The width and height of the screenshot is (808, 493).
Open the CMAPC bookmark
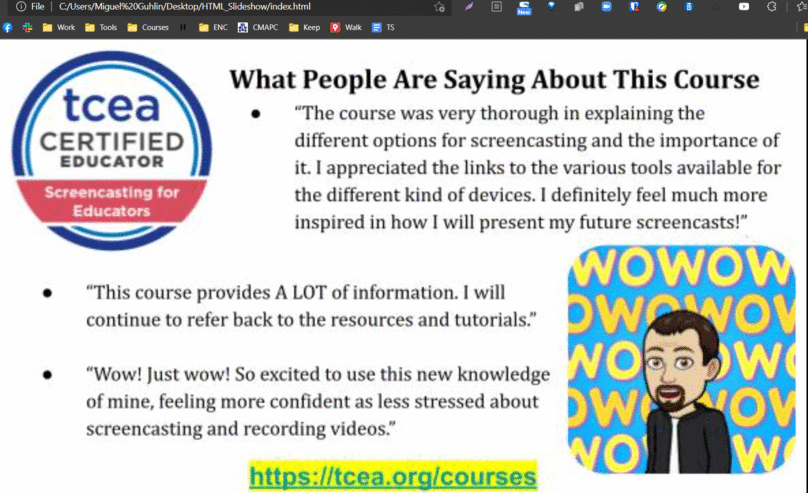click(258, 27)
